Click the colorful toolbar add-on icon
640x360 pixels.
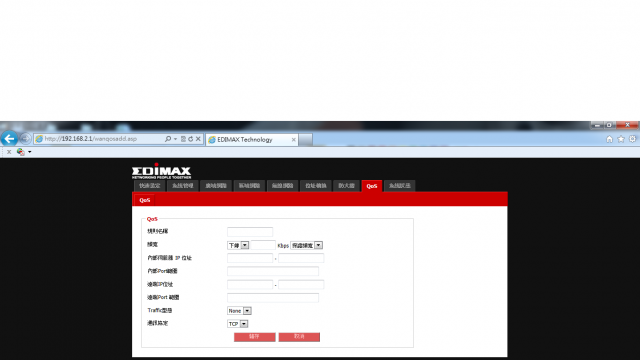pyautogui.click(x=20, y=152)
